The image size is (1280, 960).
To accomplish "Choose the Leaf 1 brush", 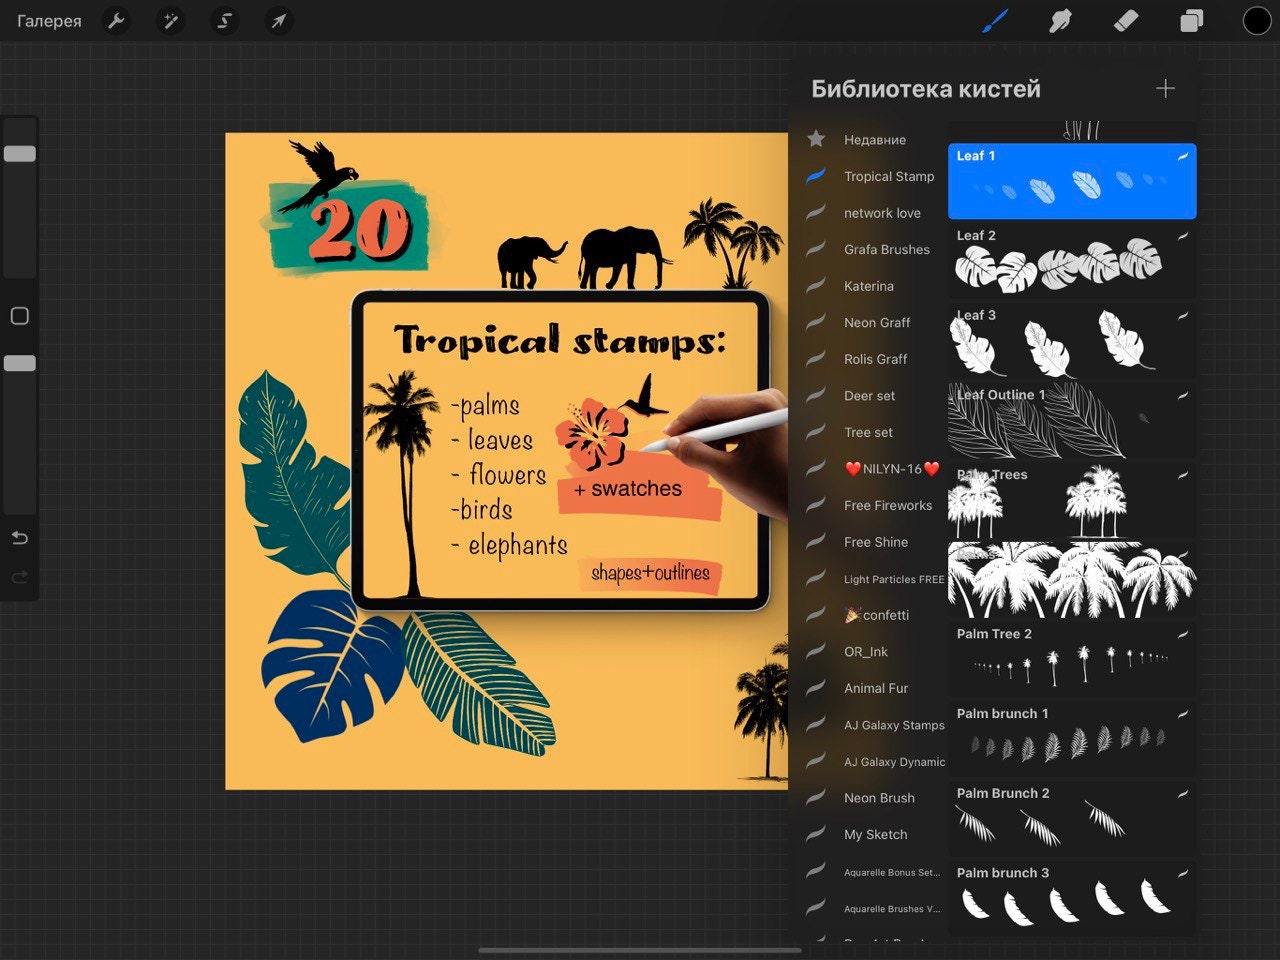I will click(1072, 181).
